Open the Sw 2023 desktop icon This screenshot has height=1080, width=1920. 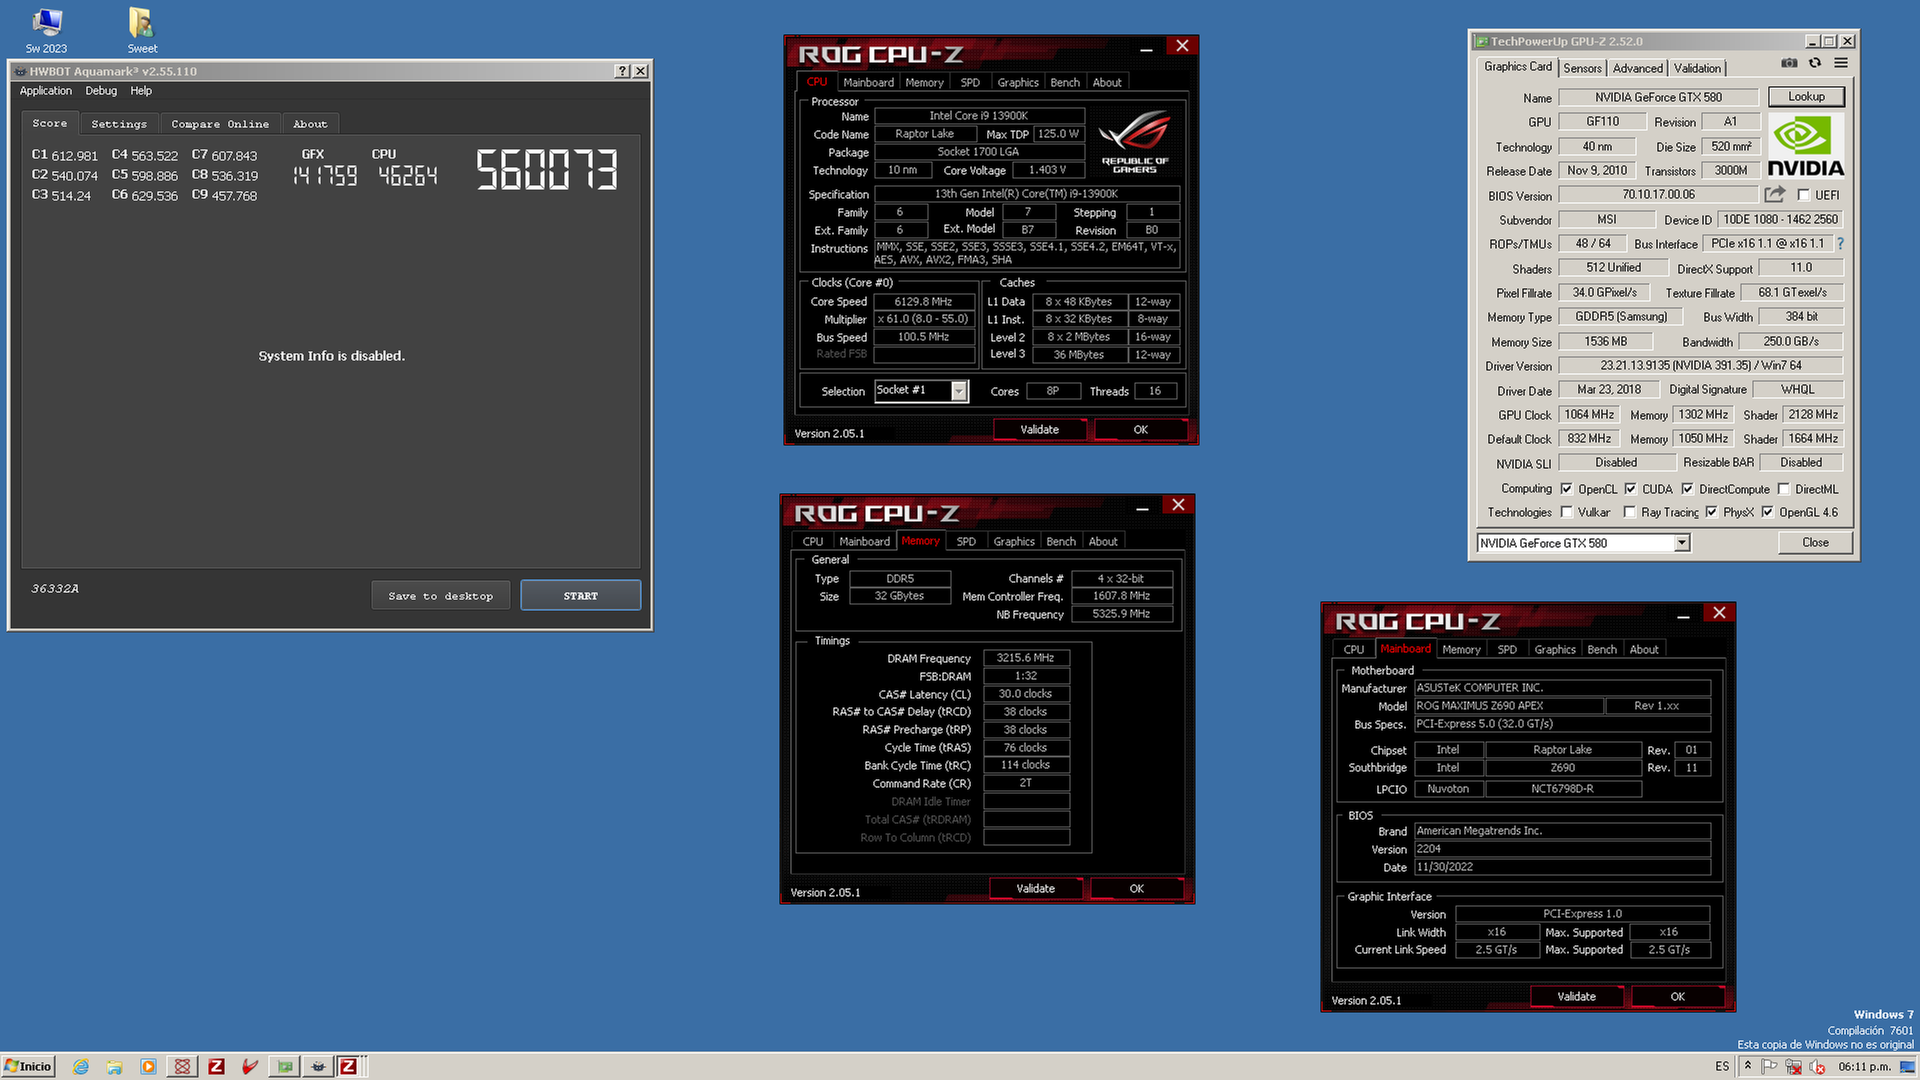click(47, 30)
